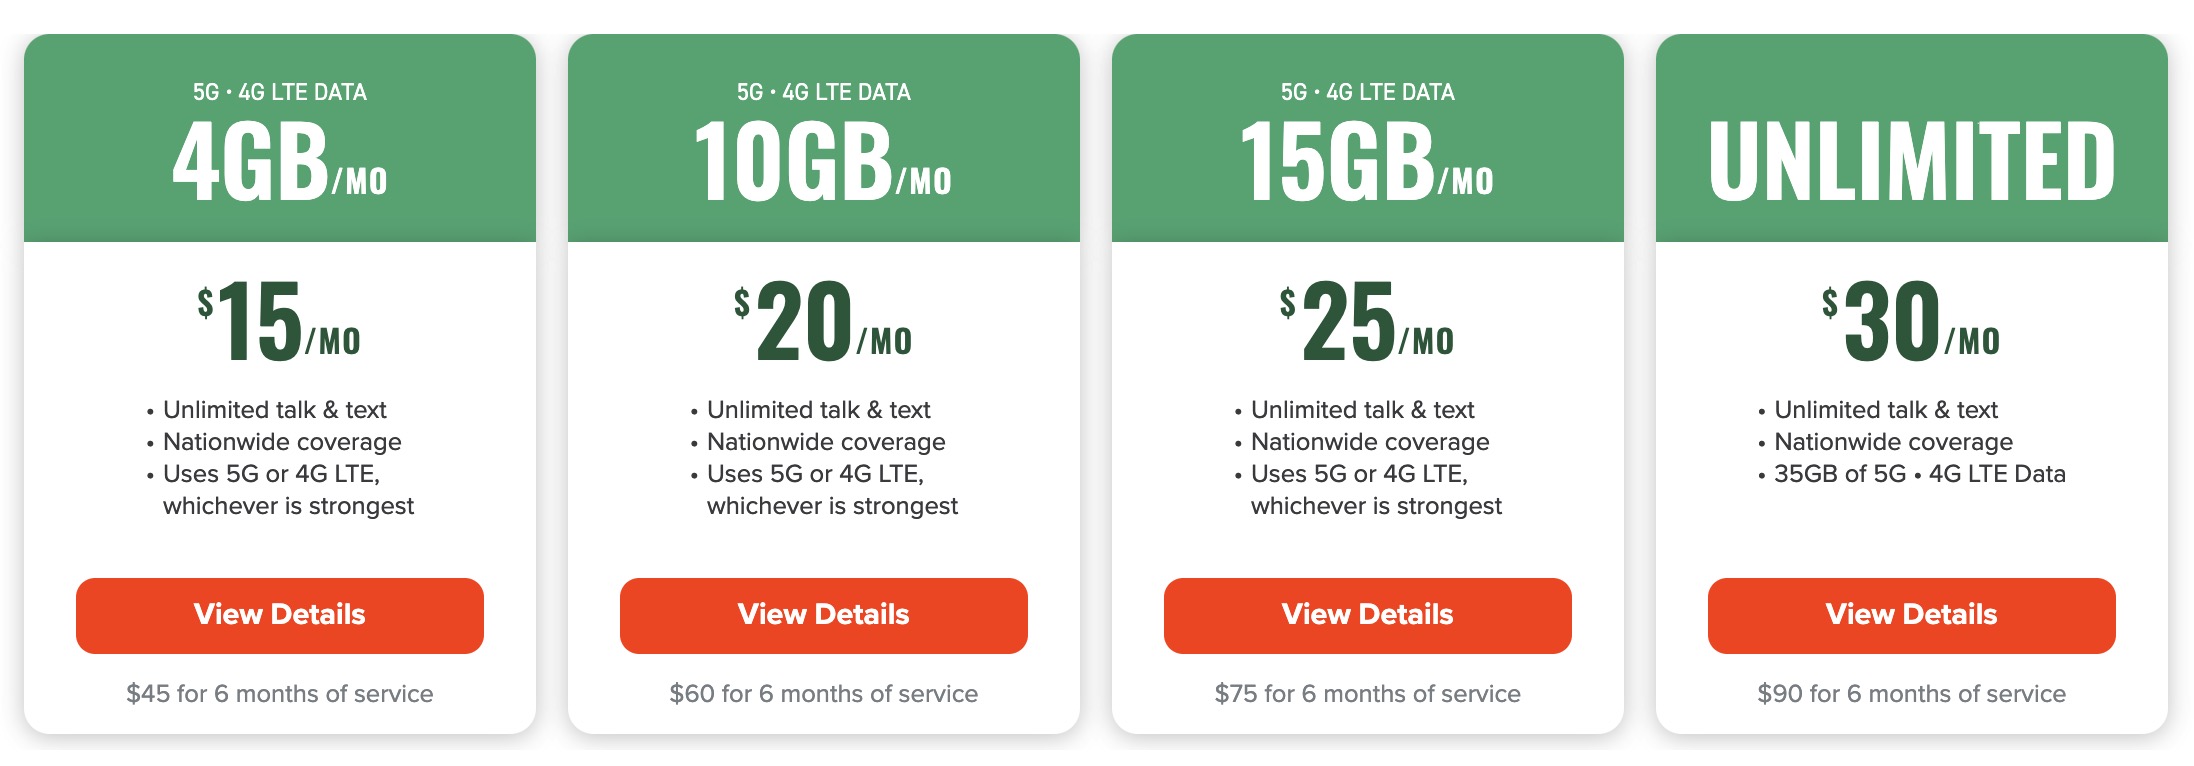Click View Details on the Unlimited plan
2194x766 pixels.
coord(1911,615)
